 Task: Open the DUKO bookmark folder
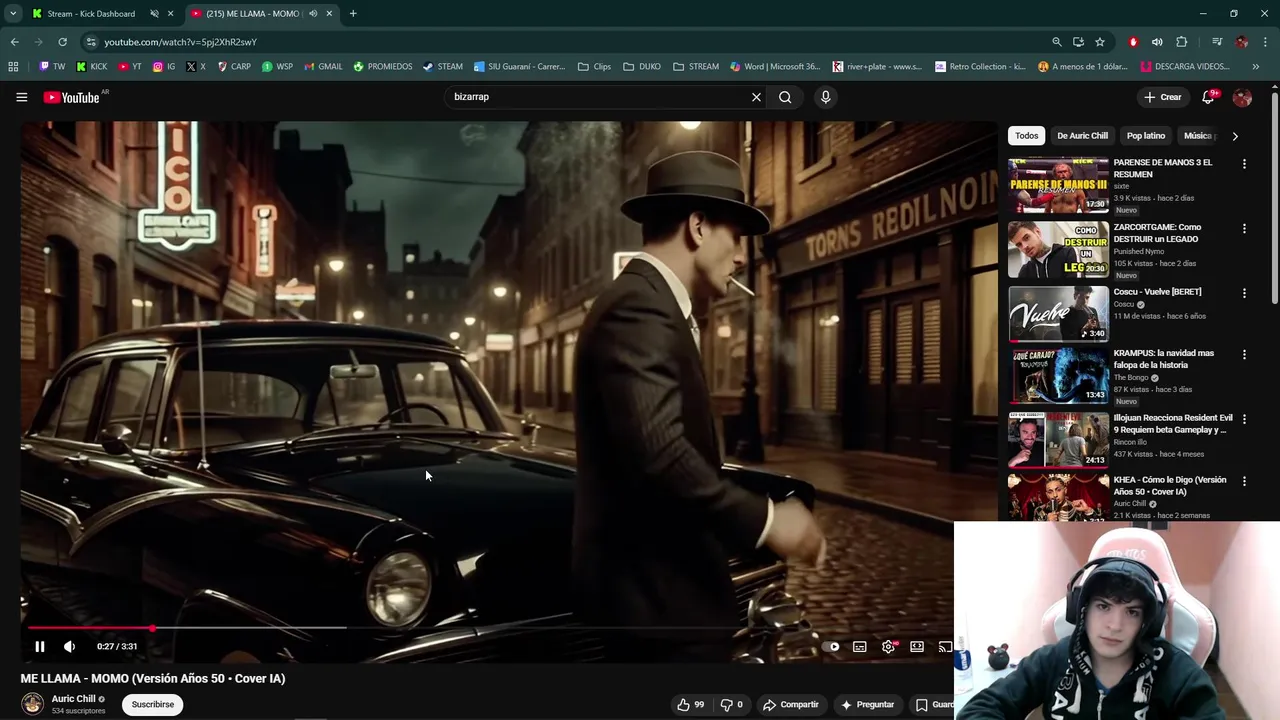641,67
